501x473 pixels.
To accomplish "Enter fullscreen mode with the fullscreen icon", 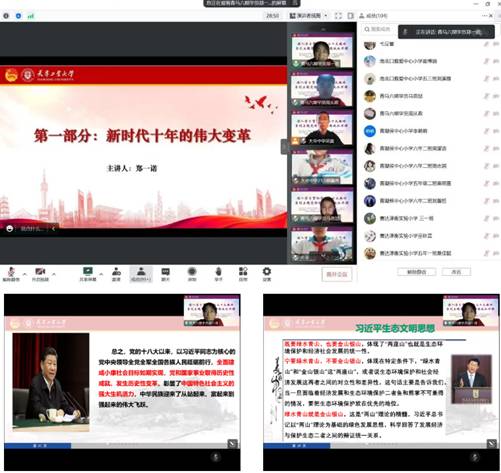I will (338, 16).
